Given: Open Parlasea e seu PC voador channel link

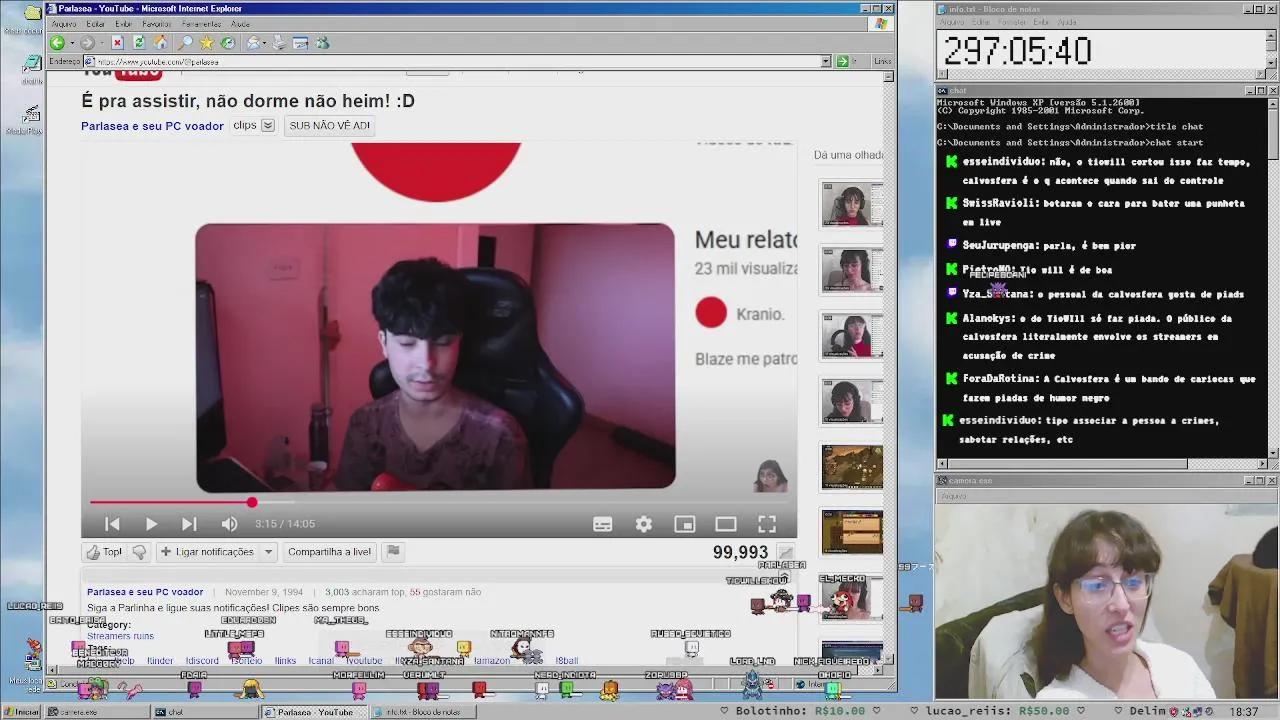Looking at the screenshot, I should click(152, 126).
